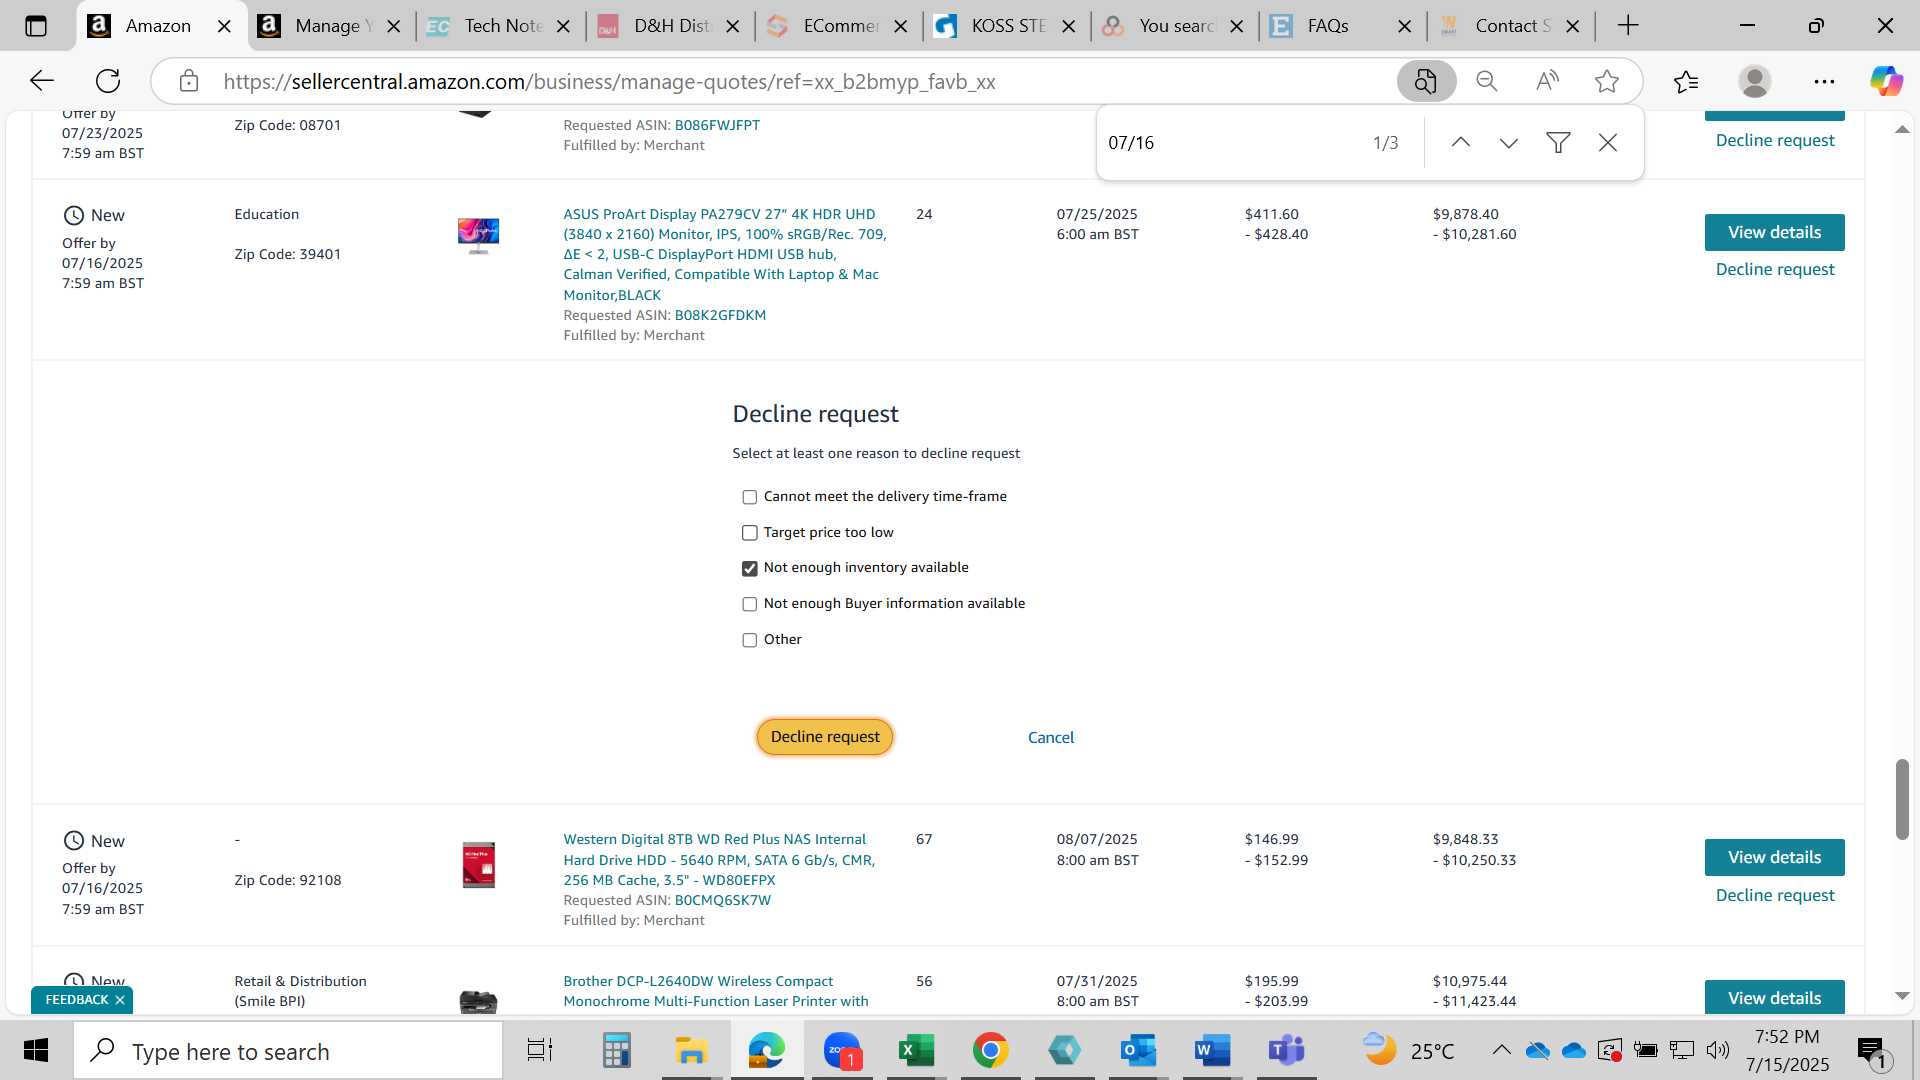Open a new browser tab
This screenshot has width=1920, height=1080.
(1628, 26)
